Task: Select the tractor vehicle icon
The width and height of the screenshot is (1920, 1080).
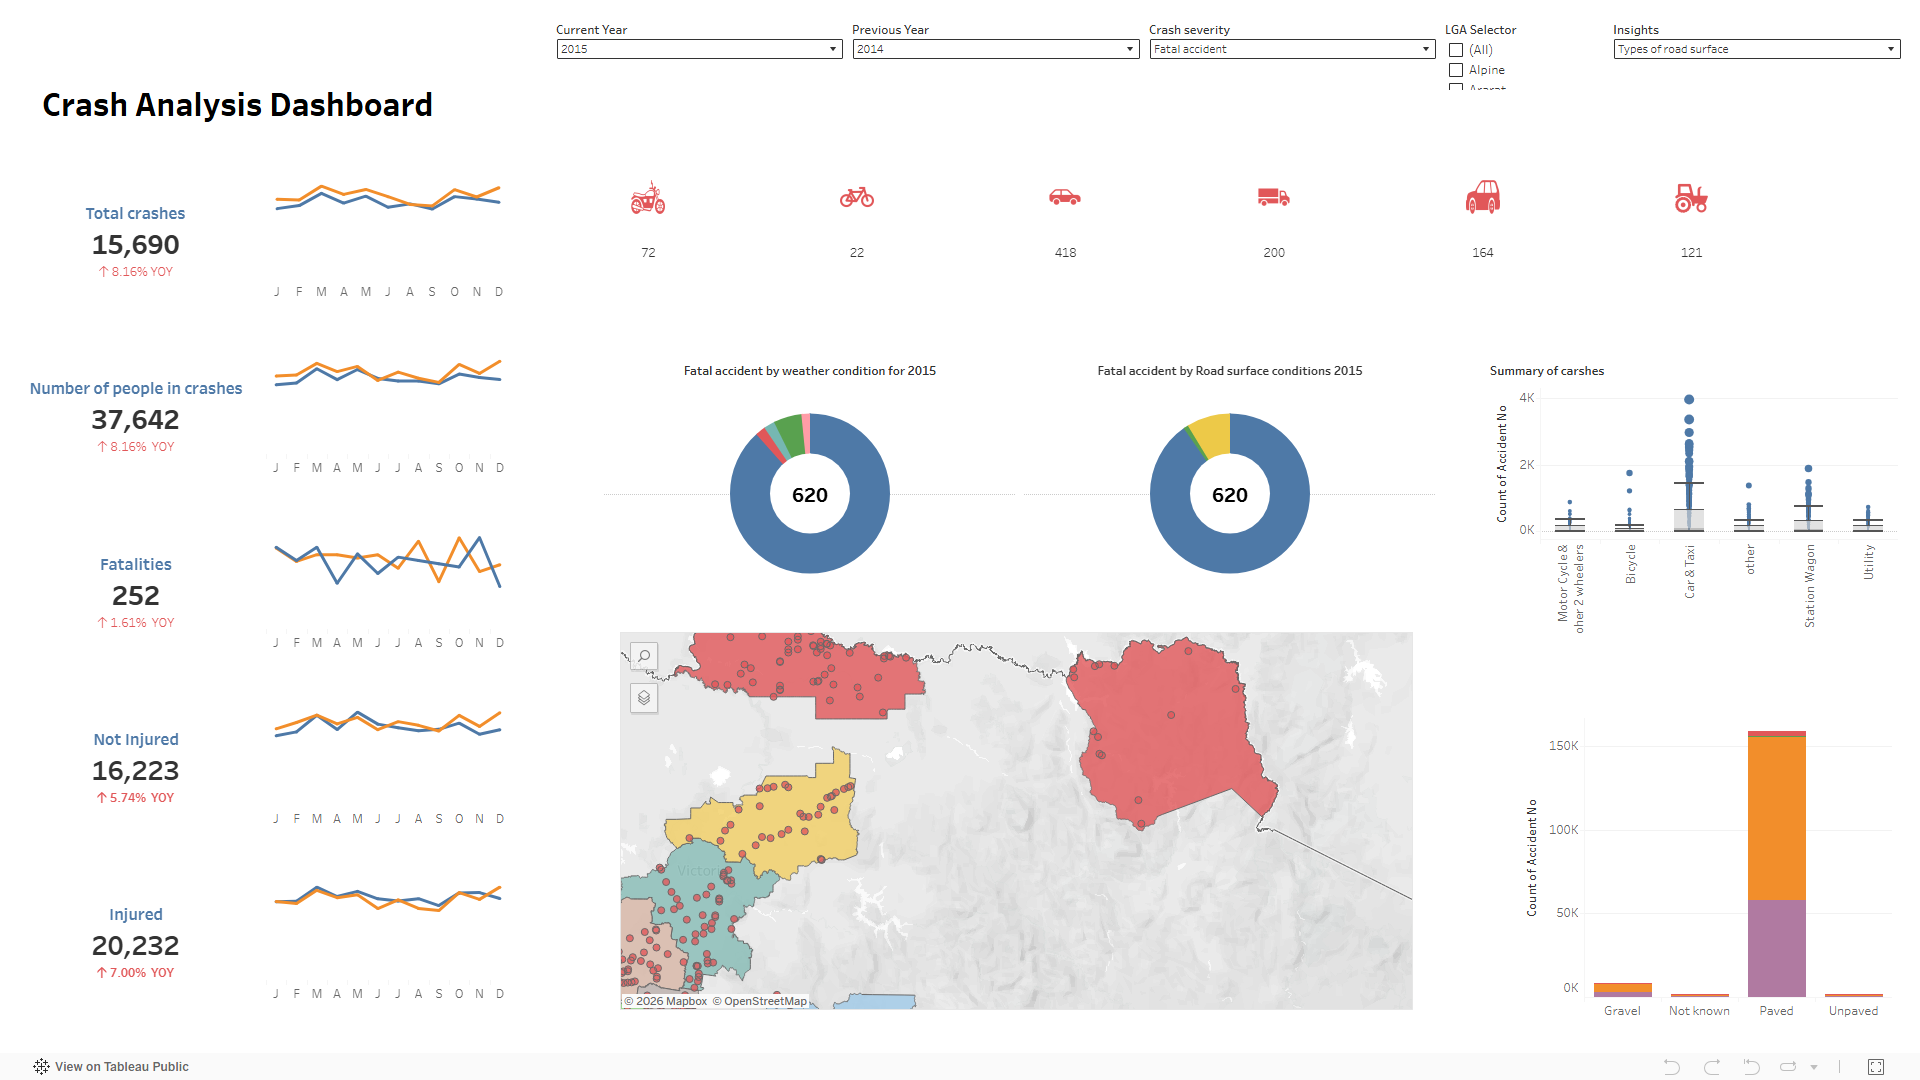Action: (x=1690, y=198)
